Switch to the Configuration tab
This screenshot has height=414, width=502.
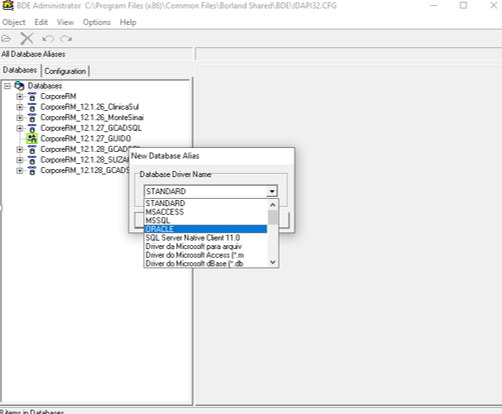(65, 71)
